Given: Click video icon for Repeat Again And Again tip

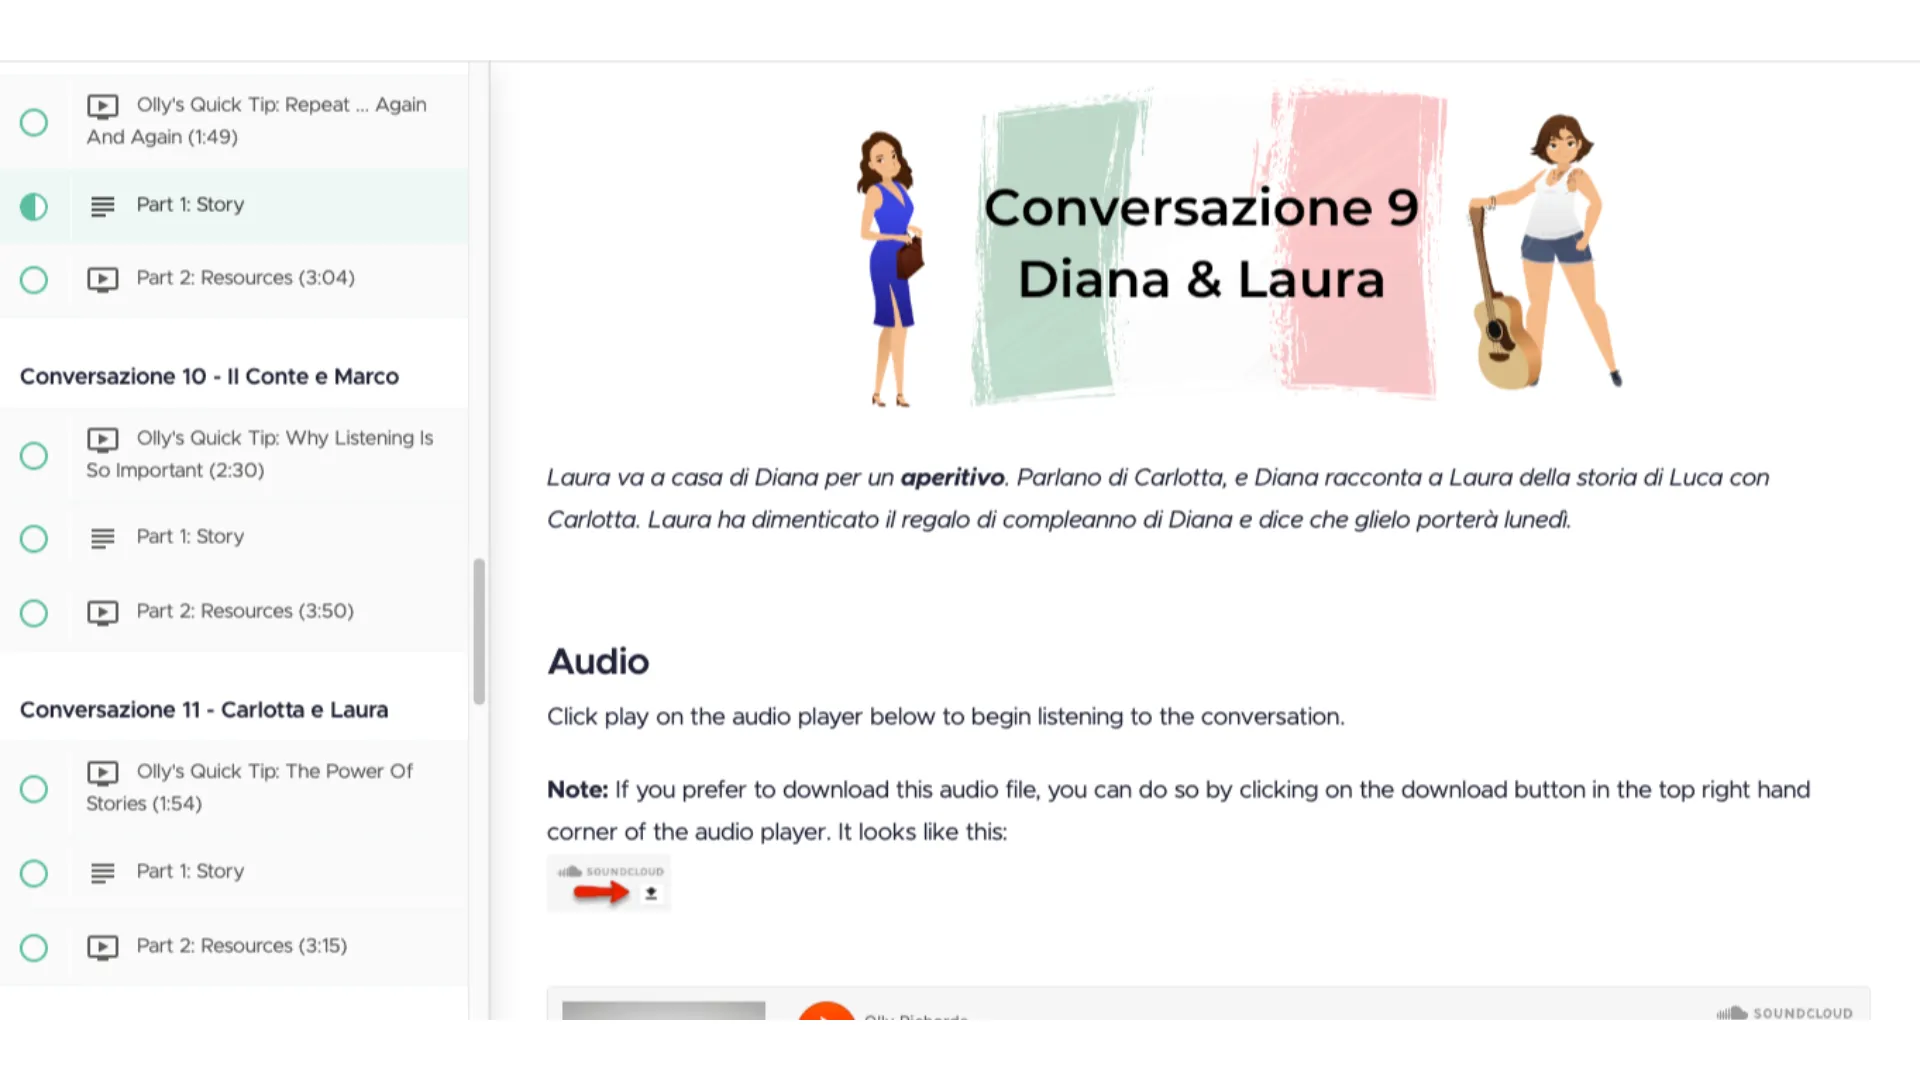Looking at the screenshot, I should click(102, 106).
